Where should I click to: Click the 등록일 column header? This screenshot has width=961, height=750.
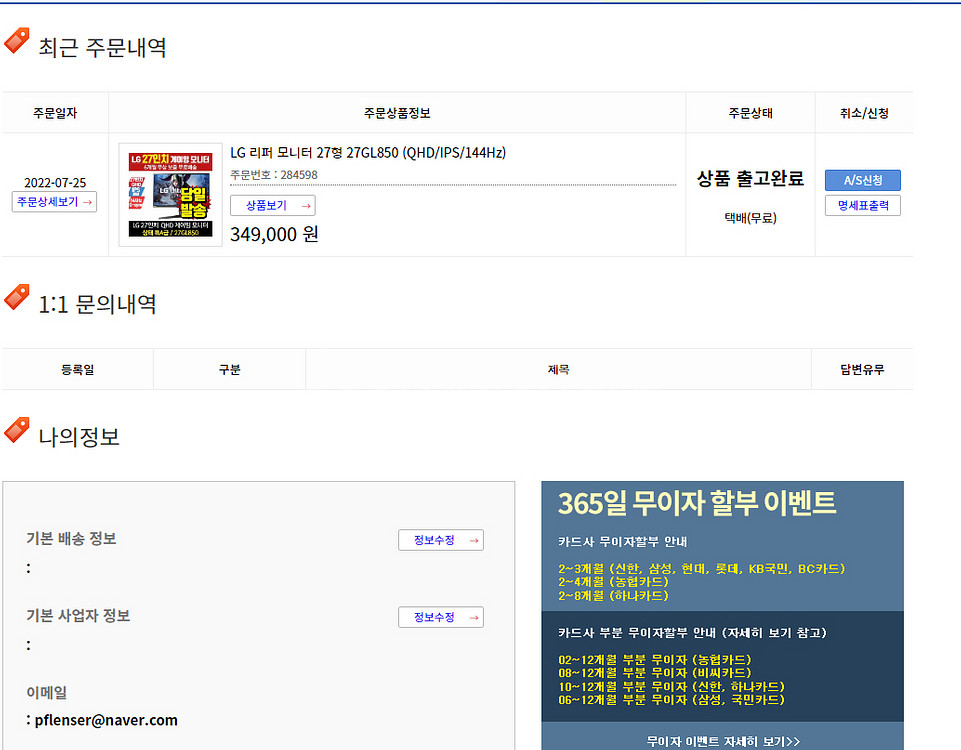78,369
